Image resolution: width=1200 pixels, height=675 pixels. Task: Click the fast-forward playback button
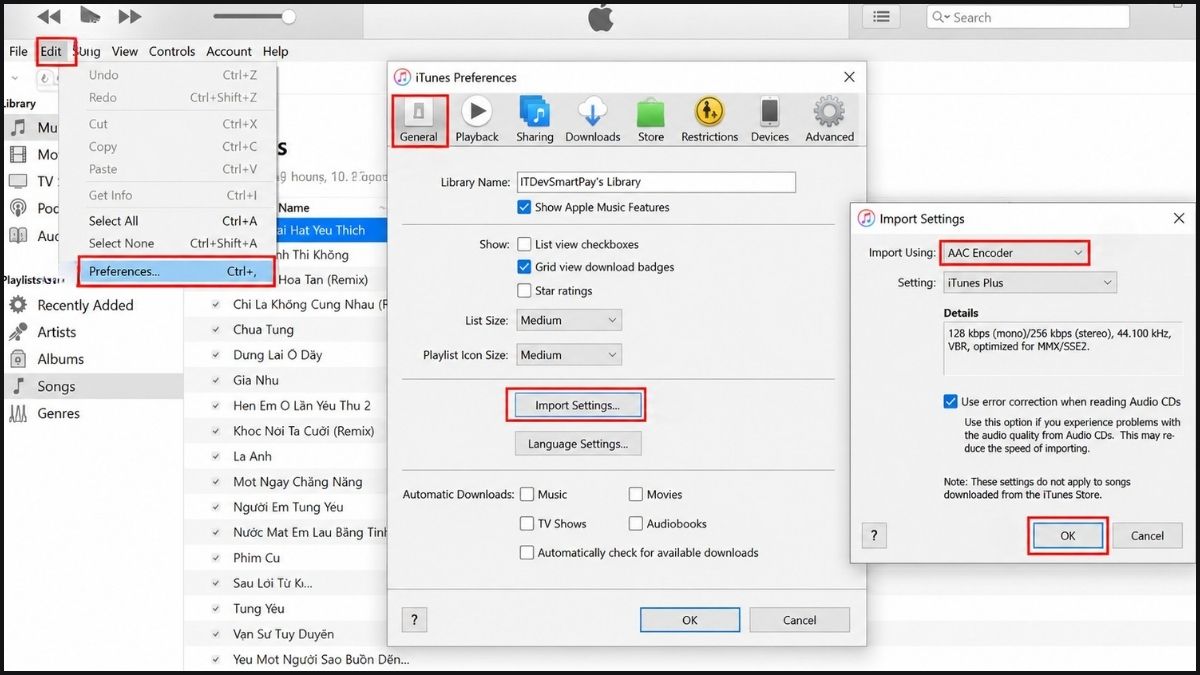(x=130, y=16)
